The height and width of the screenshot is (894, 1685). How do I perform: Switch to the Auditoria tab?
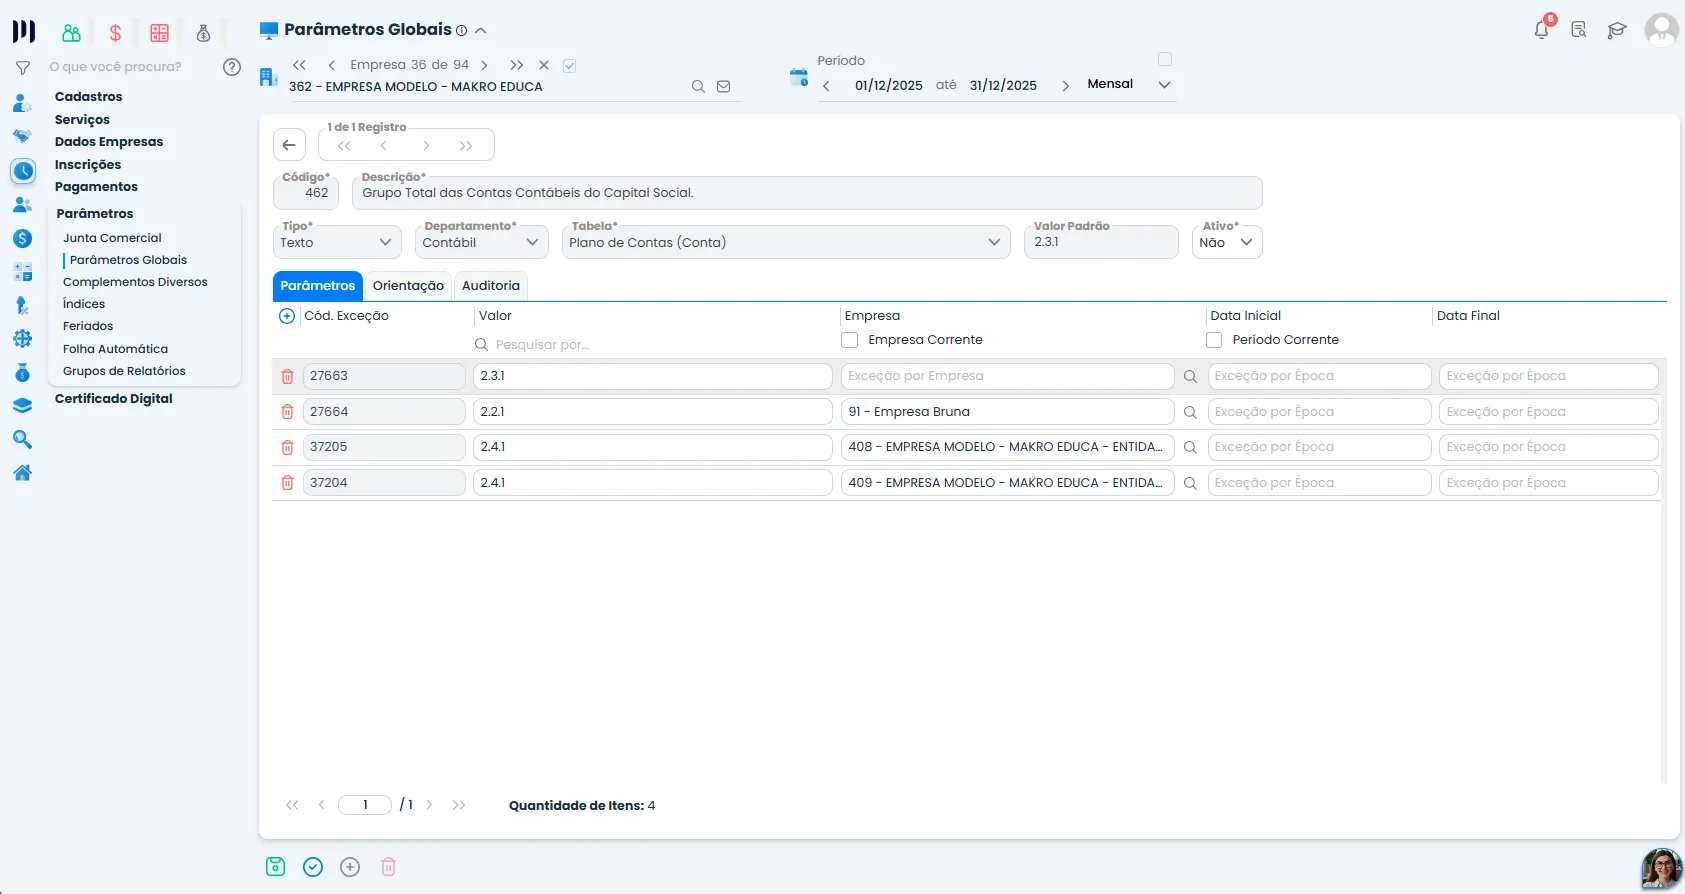click(x=491, y=286)
